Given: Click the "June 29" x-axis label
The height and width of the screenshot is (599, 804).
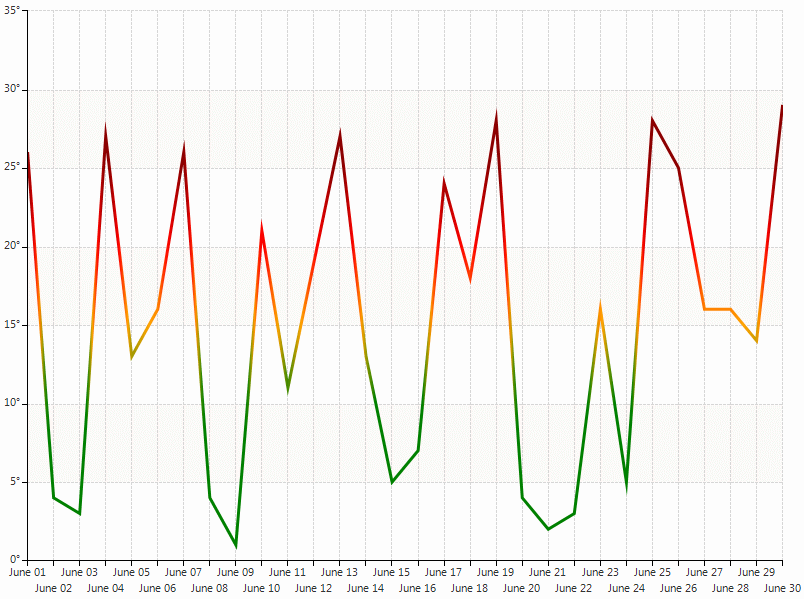Looking at the screenshot, I should click(x=756, y=572).
